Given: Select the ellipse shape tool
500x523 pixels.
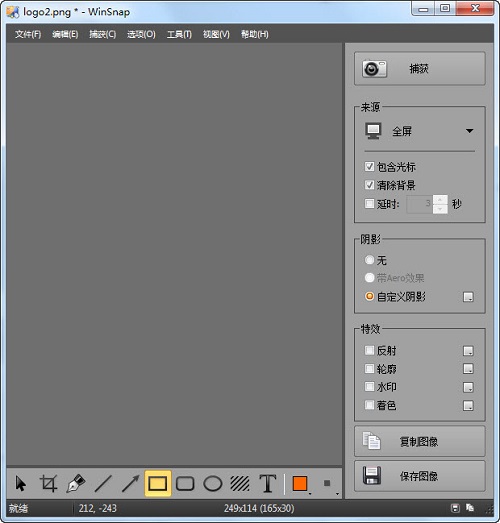Looking at the screenshot, I should 212,483.
